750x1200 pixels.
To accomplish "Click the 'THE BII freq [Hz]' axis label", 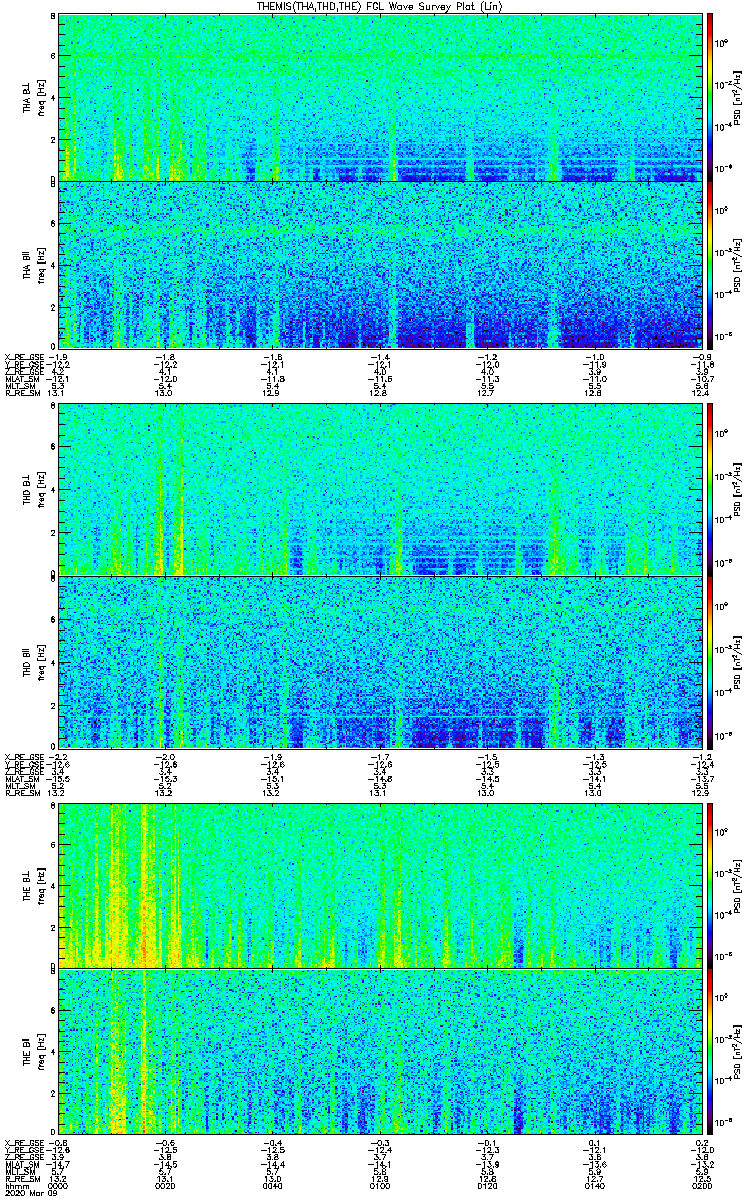I will pyautogui.click(x=33, y=1053).
